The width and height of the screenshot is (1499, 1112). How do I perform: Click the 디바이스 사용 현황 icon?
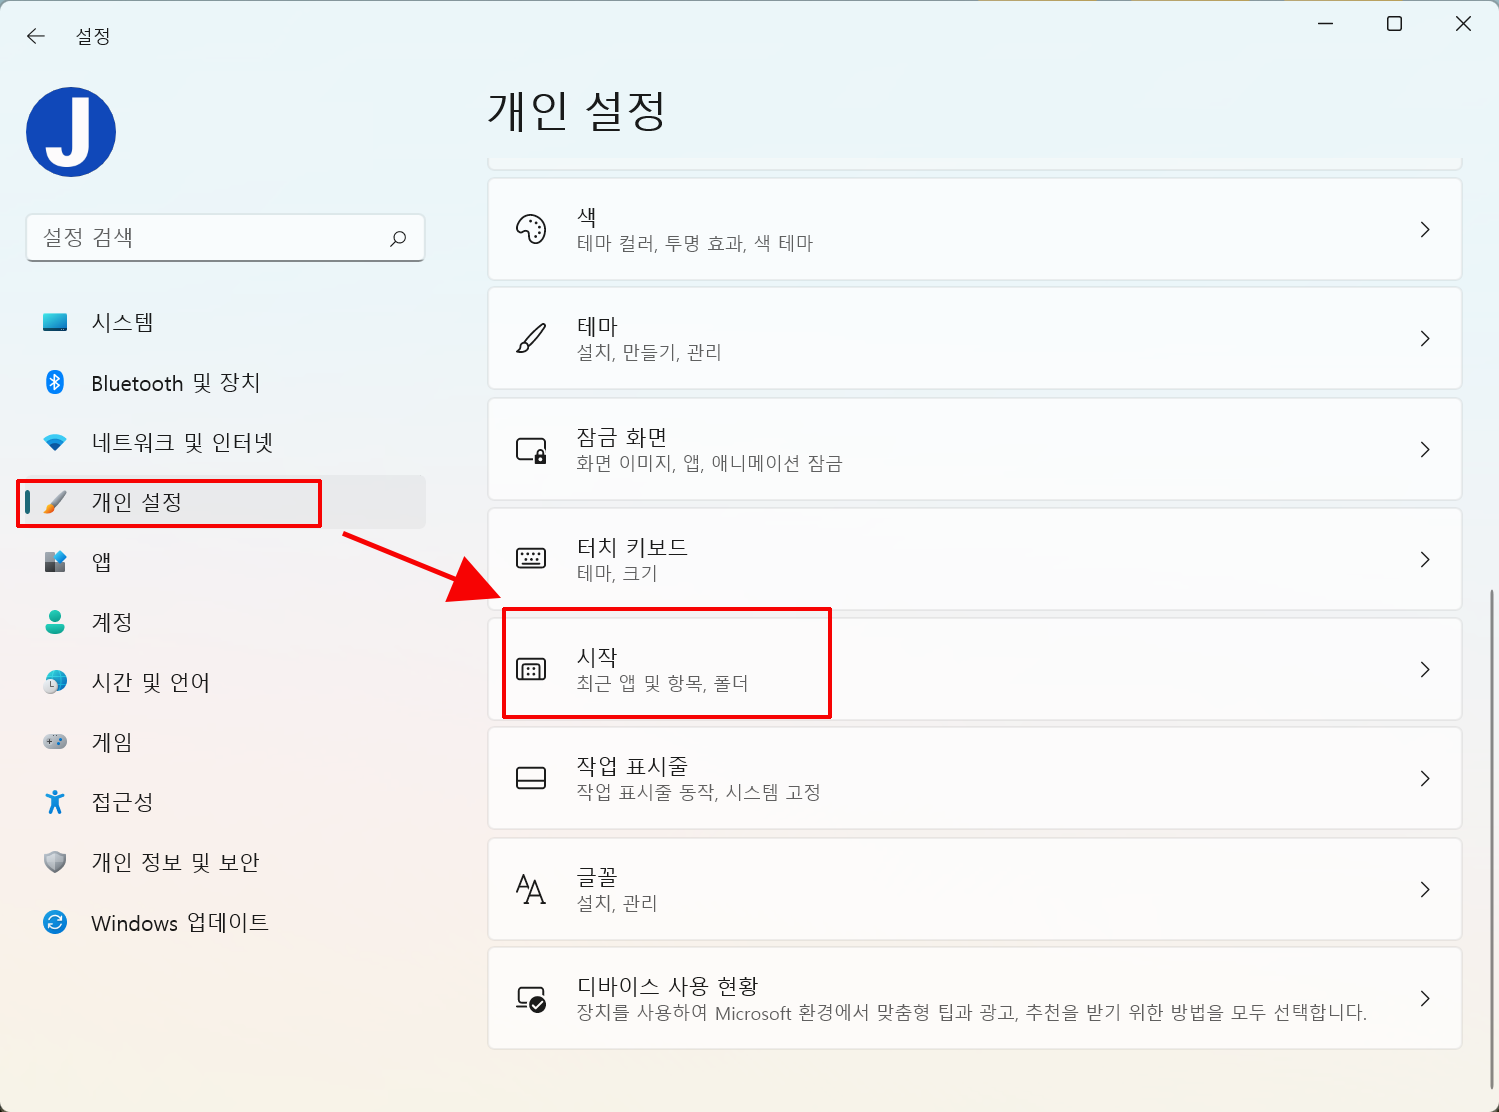[531, 998]
